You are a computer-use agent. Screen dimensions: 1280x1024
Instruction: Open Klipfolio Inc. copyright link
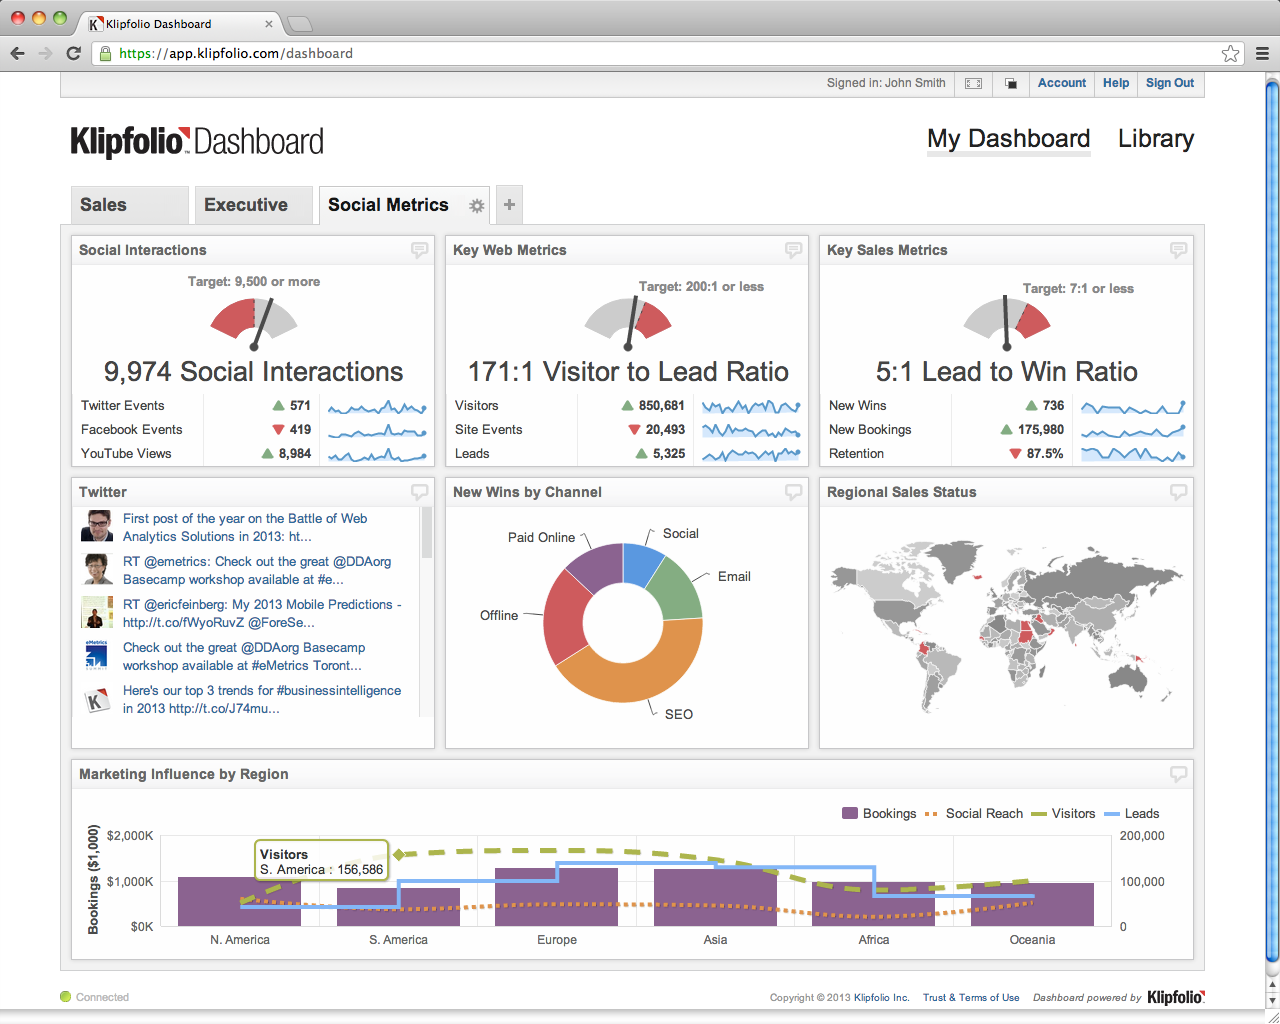[882, 997]
